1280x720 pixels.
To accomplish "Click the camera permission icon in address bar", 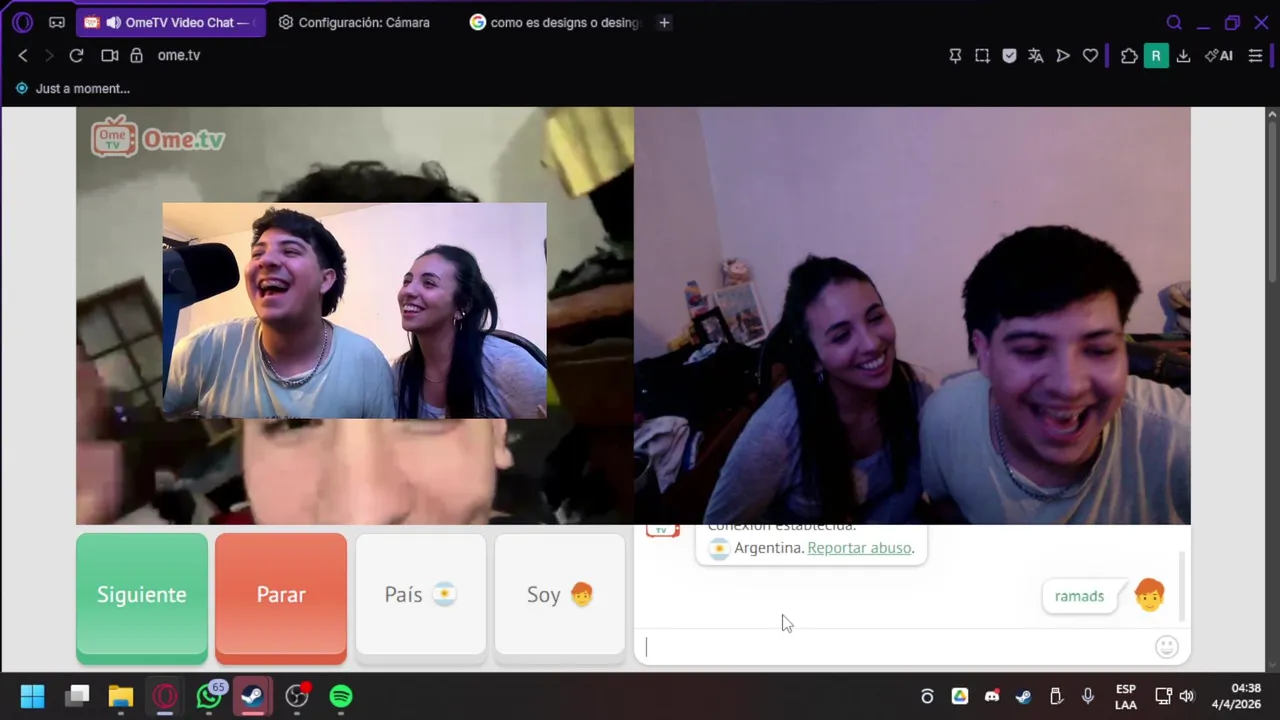I will [x=110, y=55].
